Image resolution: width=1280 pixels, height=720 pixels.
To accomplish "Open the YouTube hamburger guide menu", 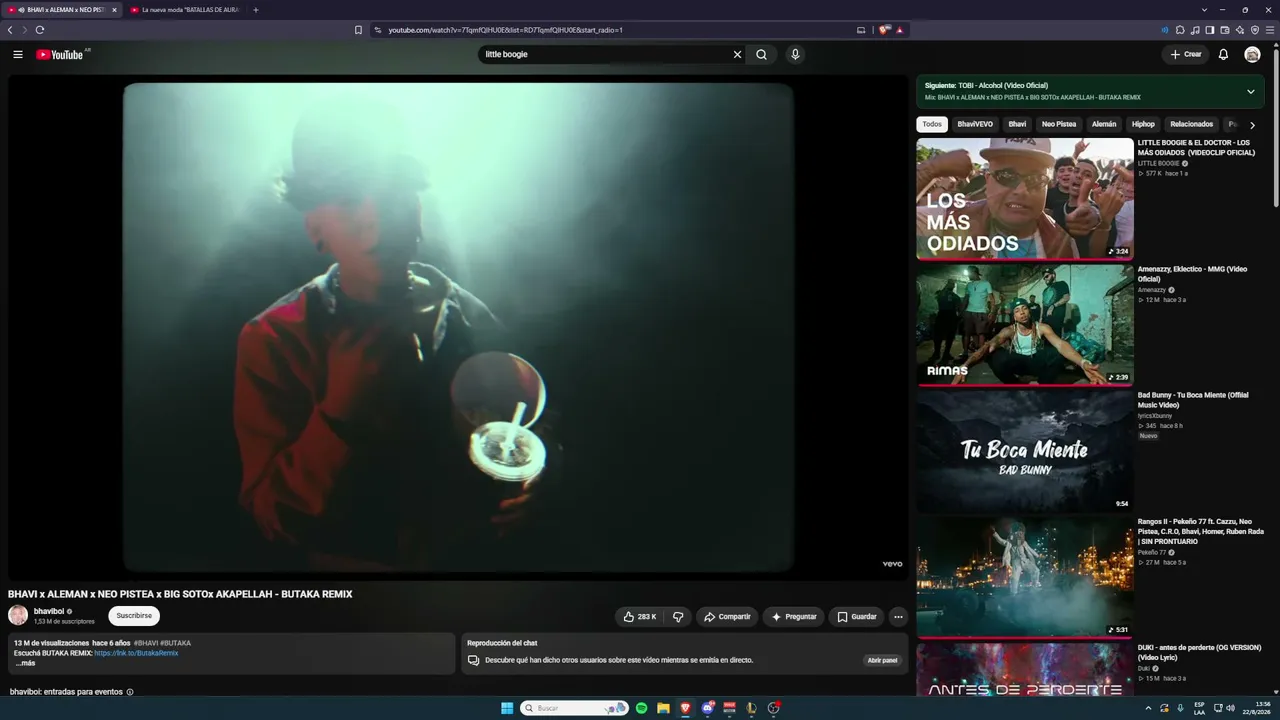I will point(18,55).
